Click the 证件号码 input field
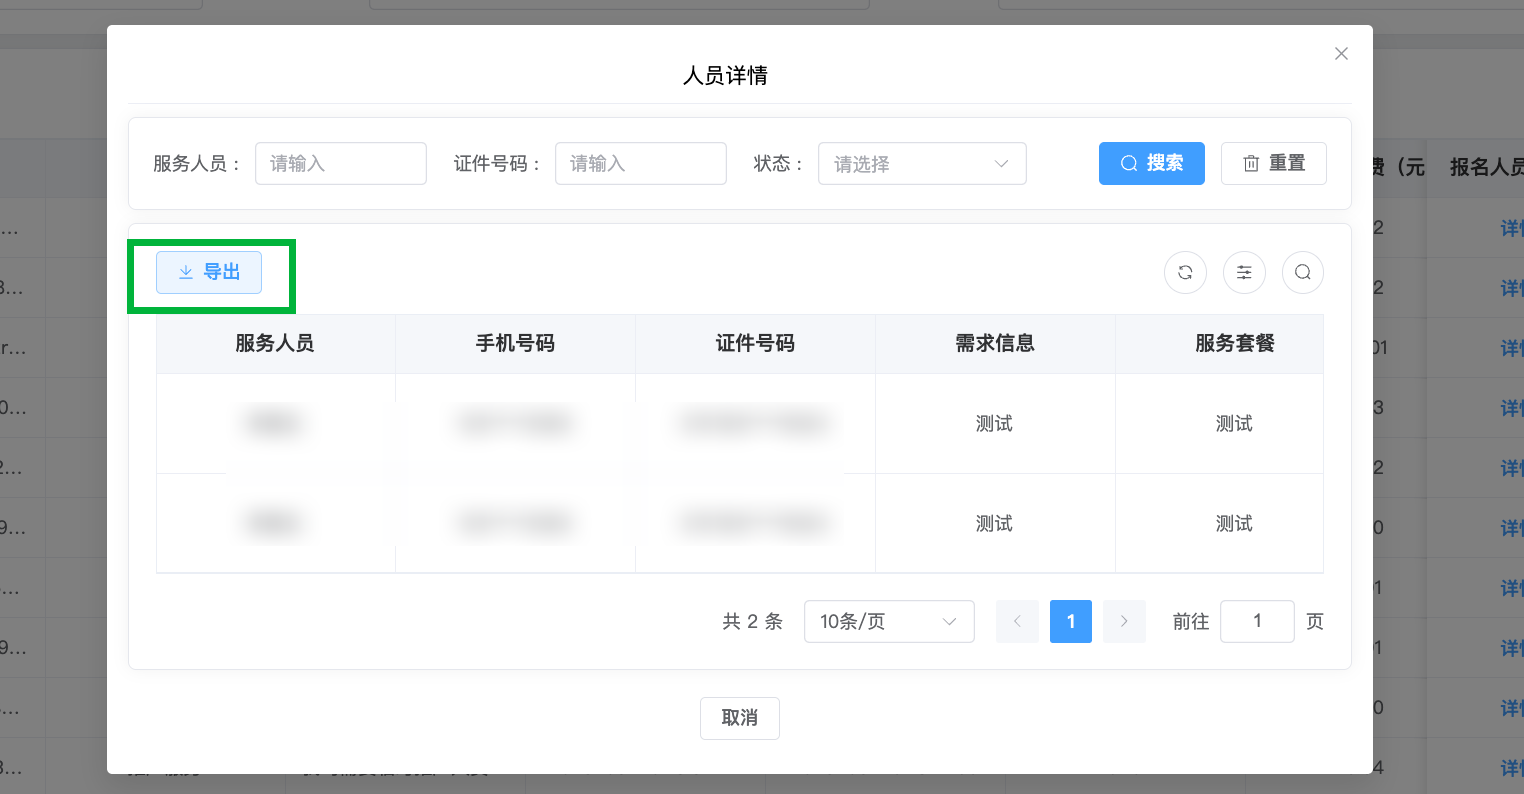 click(640, 164)
